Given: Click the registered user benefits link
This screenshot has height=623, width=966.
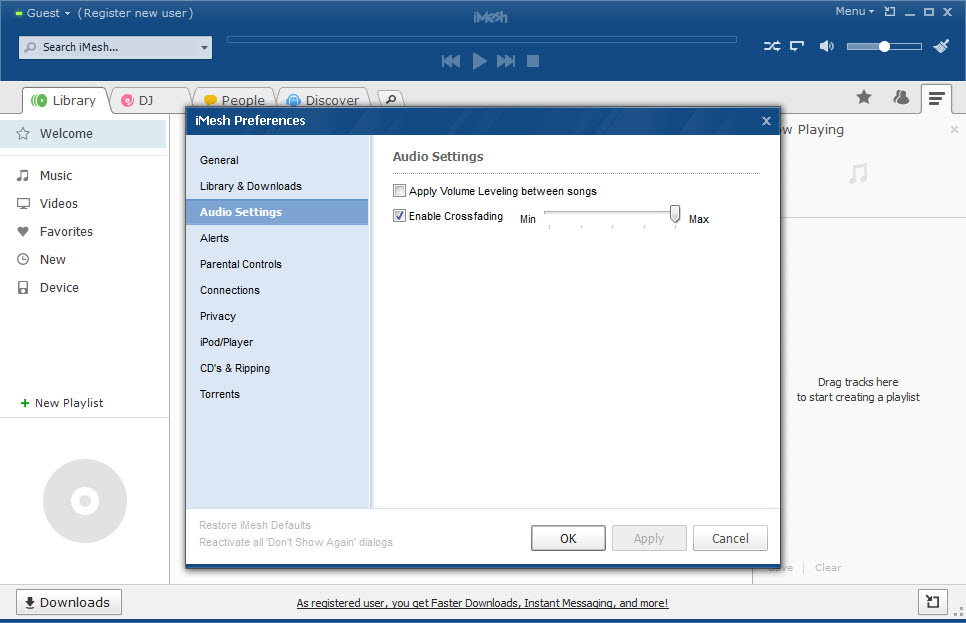Looking at the screenshot, I should (482, 603).
